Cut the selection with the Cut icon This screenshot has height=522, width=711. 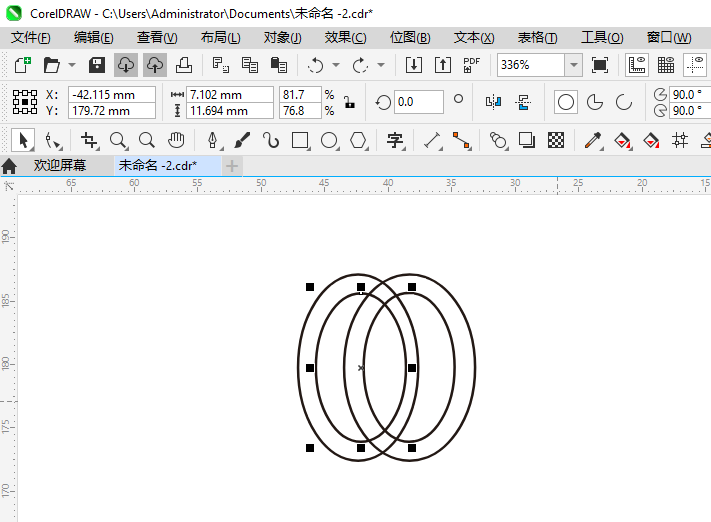pos(220,65)
